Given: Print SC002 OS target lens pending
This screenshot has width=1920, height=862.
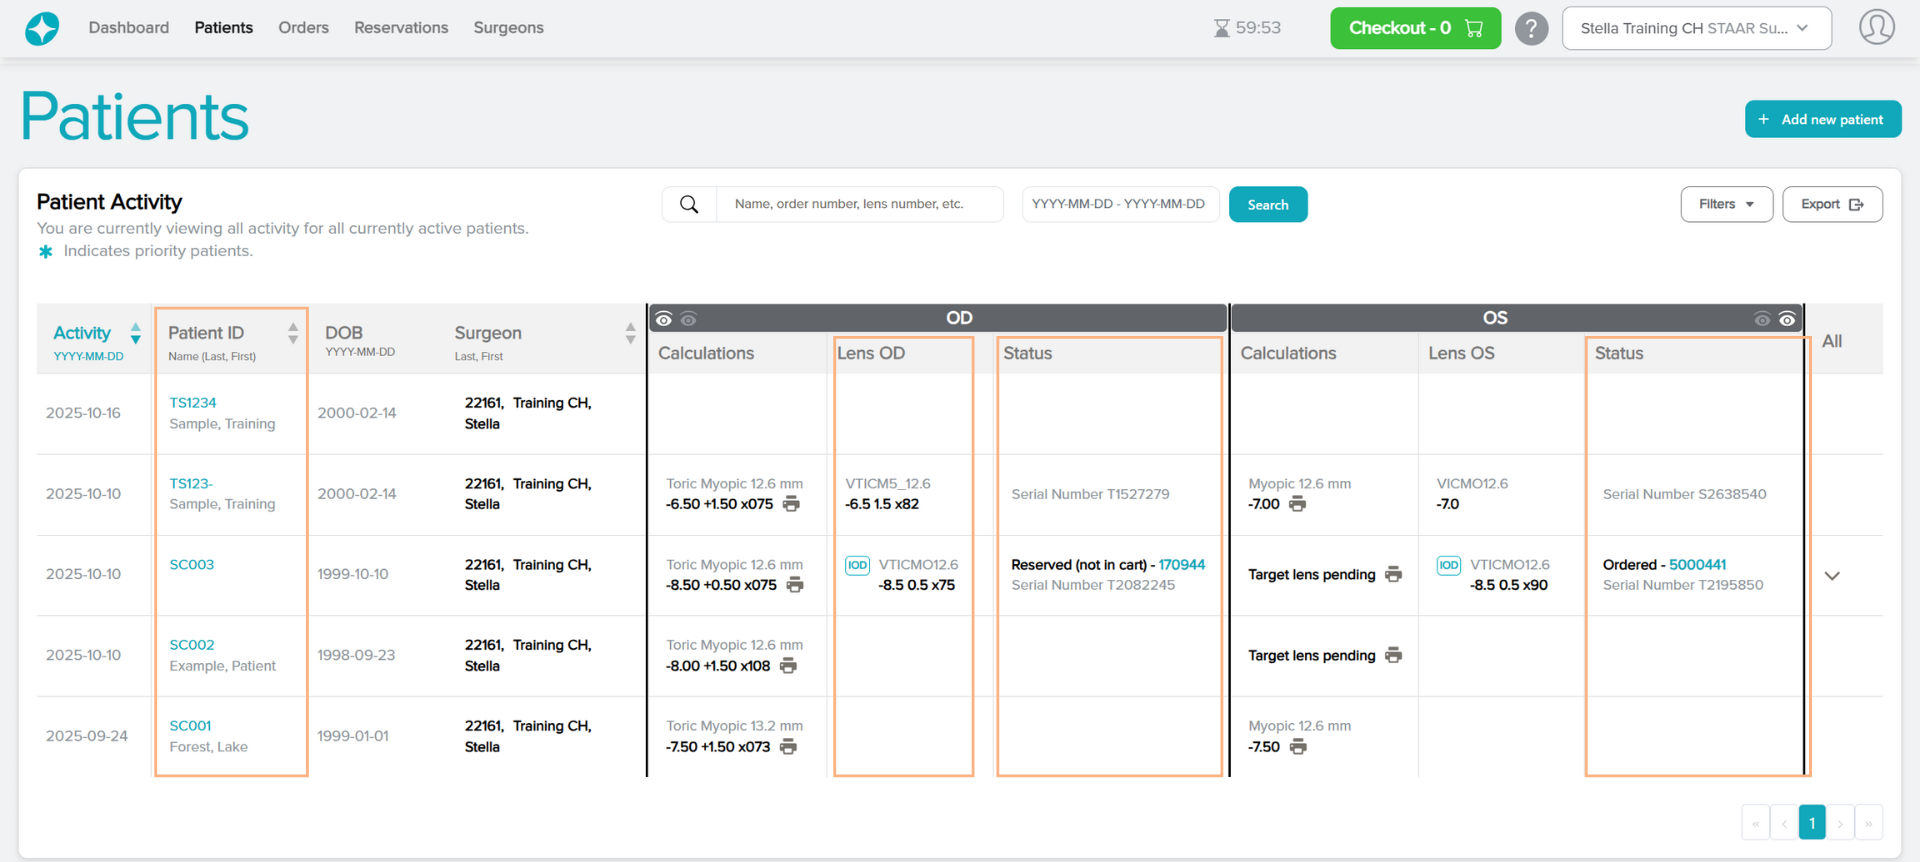Looking at the screenshot, I should [1393, 656].
